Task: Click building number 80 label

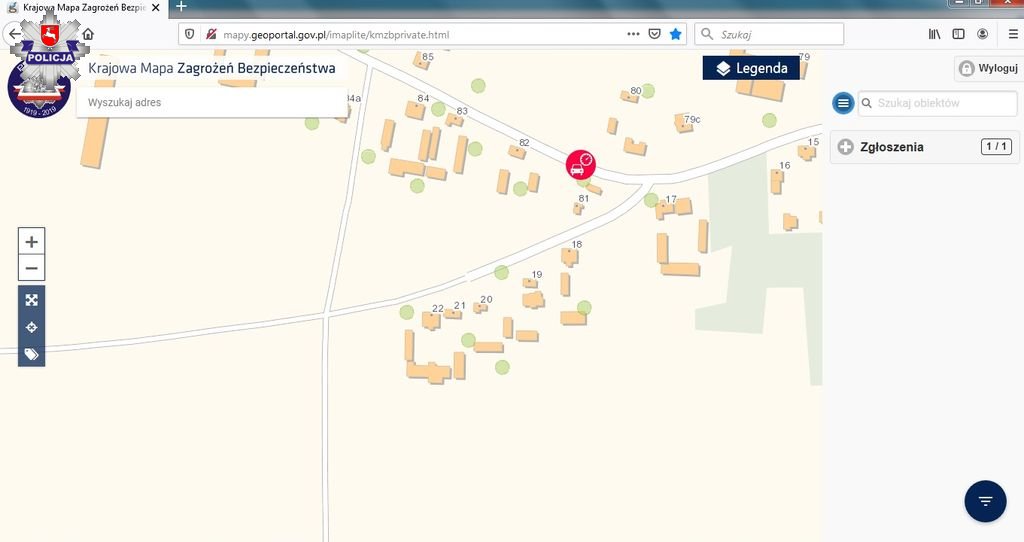Action: click(x=635, y=91)
